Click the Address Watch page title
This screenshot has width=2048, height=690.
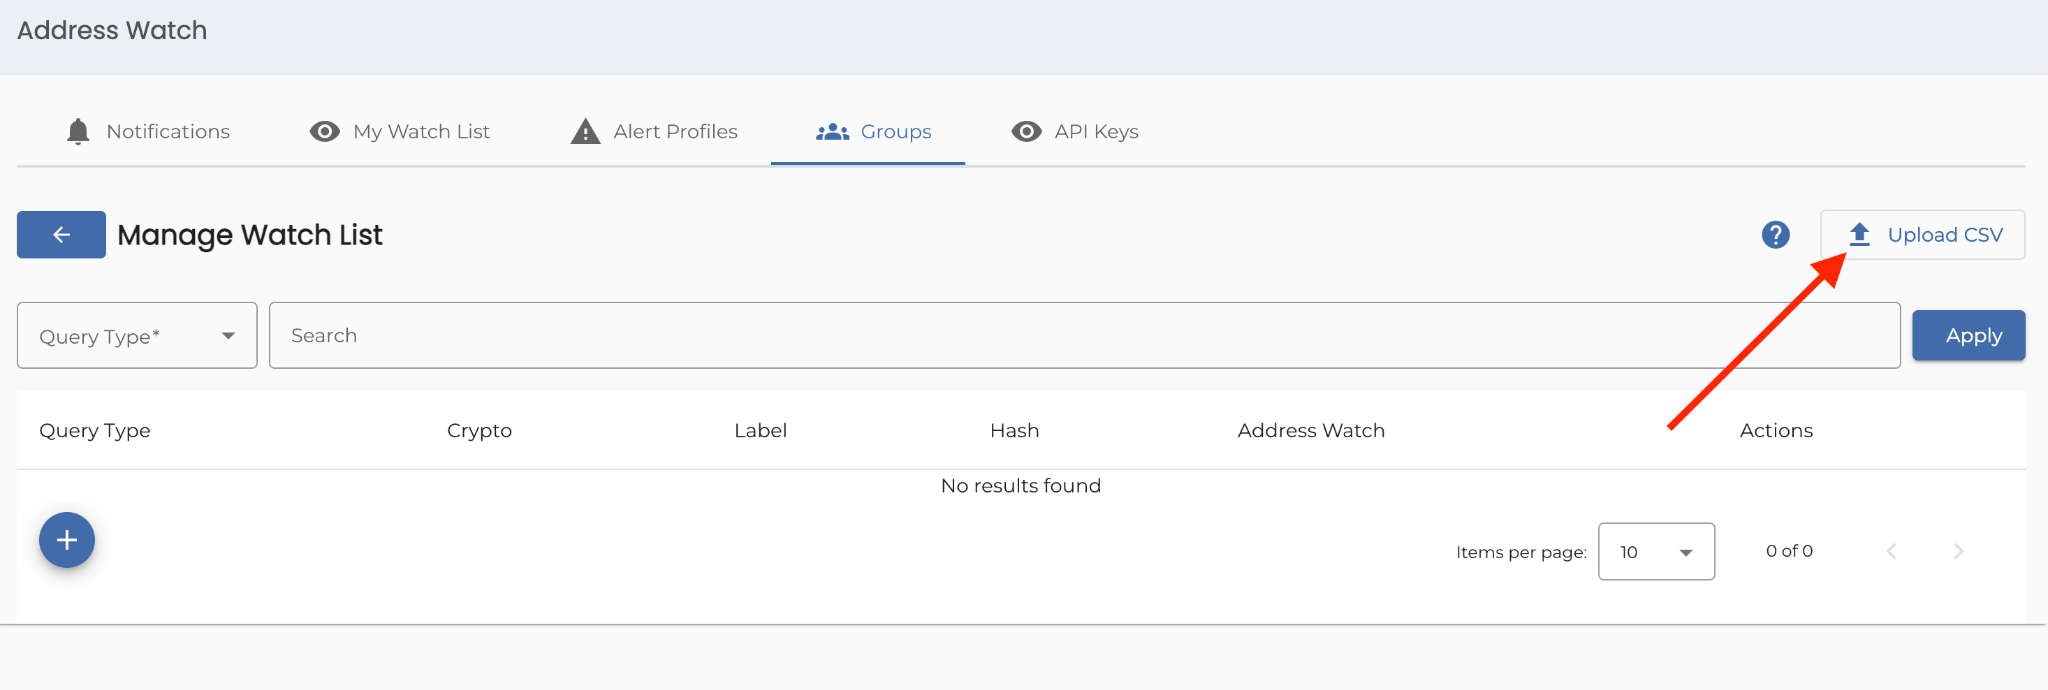112,31
